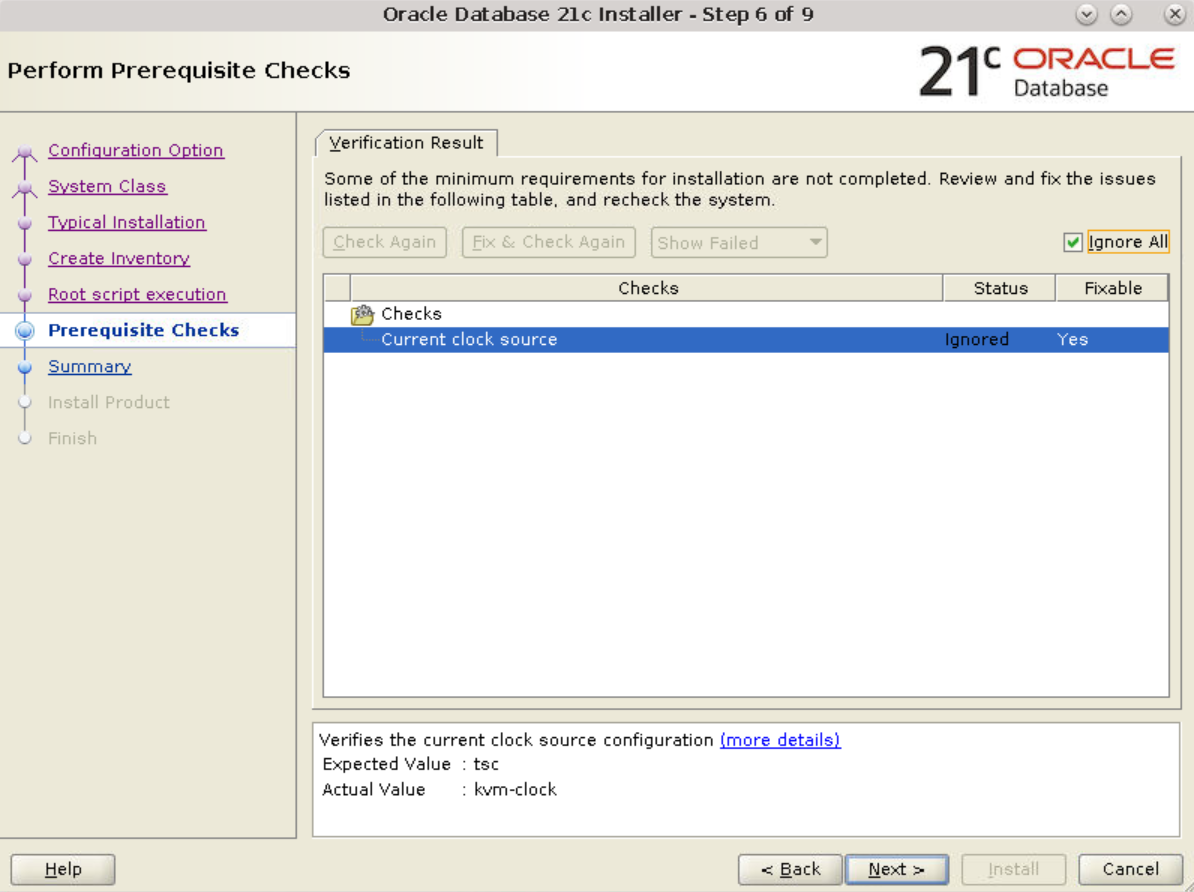Click the Status column header
Screen dimensions: 1194x892
pos(1000,288)
